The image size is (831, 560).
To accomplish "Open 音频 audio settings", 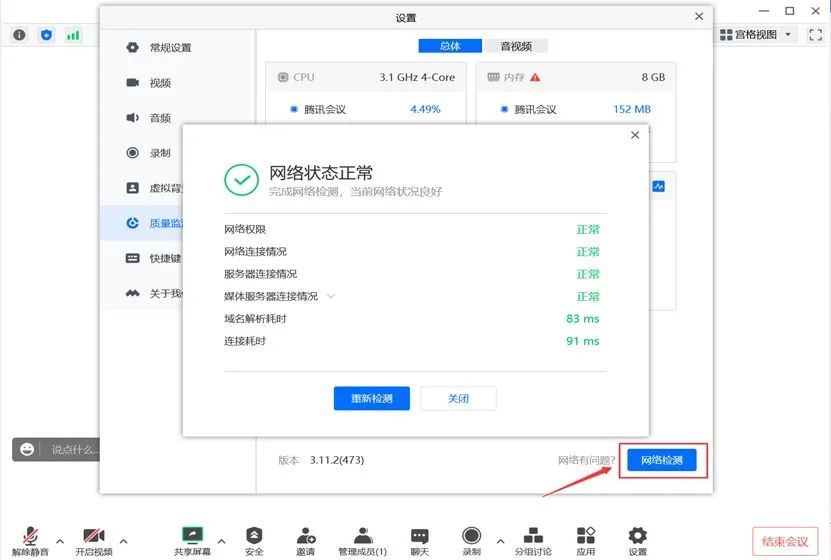I will click(177, 118).
